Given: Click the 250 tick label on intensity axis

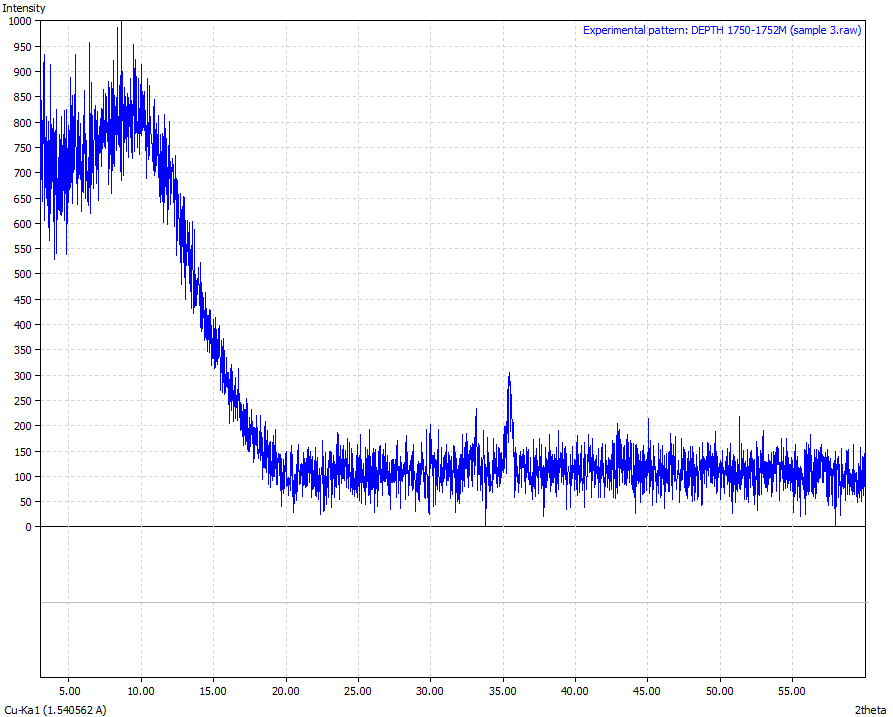Looking at the screenshot, I should (22, 400).
